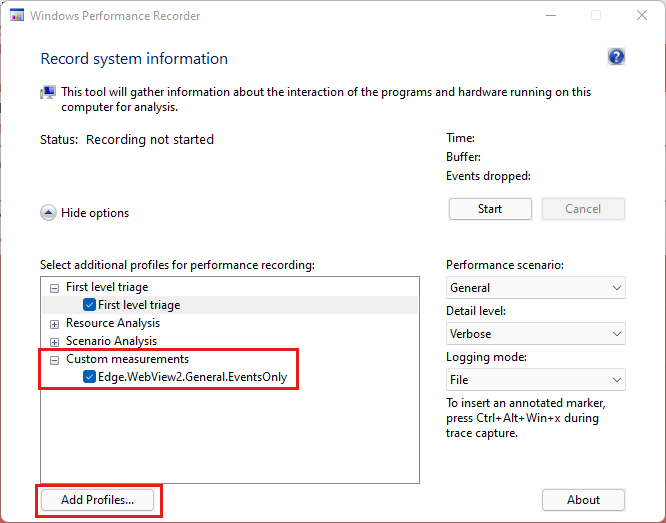Screen dimensions: 666x523
Task: Start the performance recording
Action: click(490, 209)
